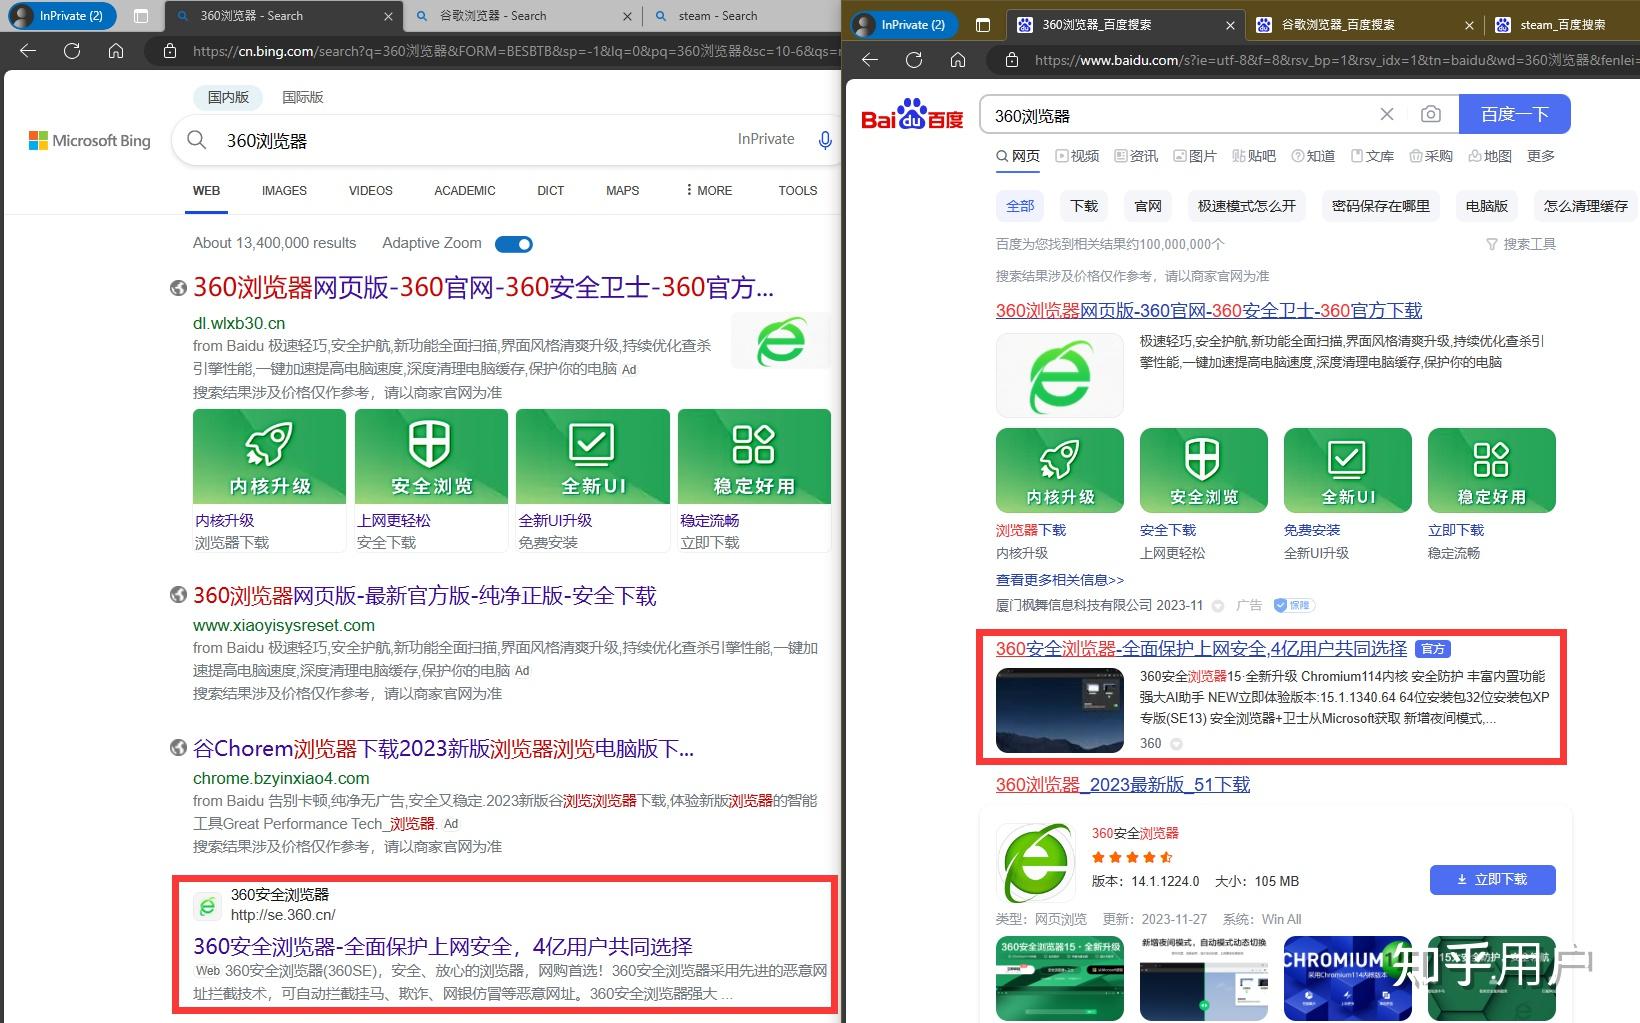Click InPrivate profile badge in Bing window

(61, 16)
